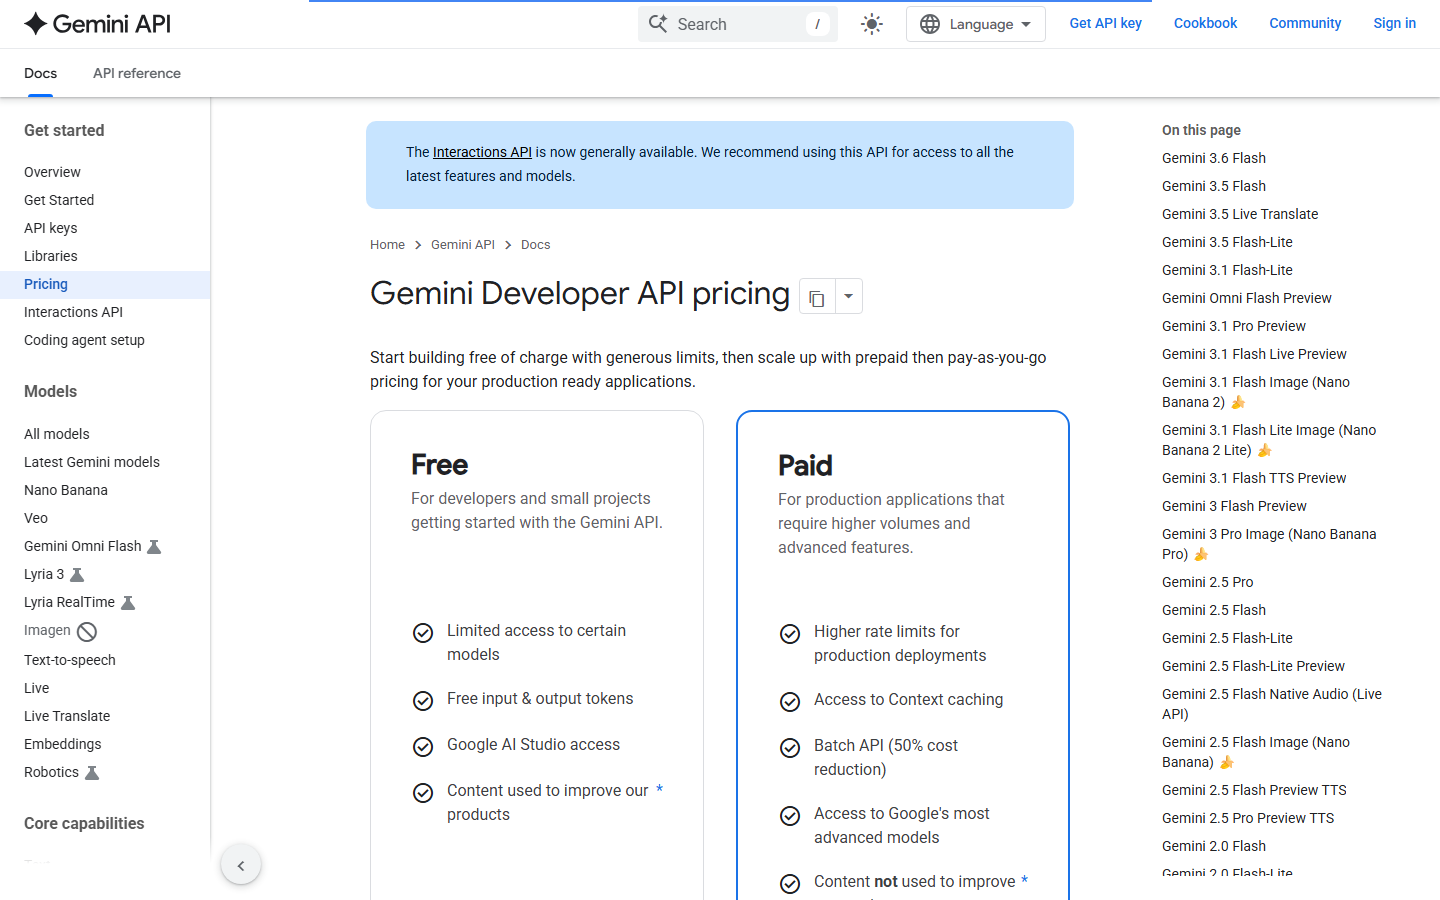Open Libraries in the sidebar
The width and height of the screenshot is (1440, 900).
(50, 256)
